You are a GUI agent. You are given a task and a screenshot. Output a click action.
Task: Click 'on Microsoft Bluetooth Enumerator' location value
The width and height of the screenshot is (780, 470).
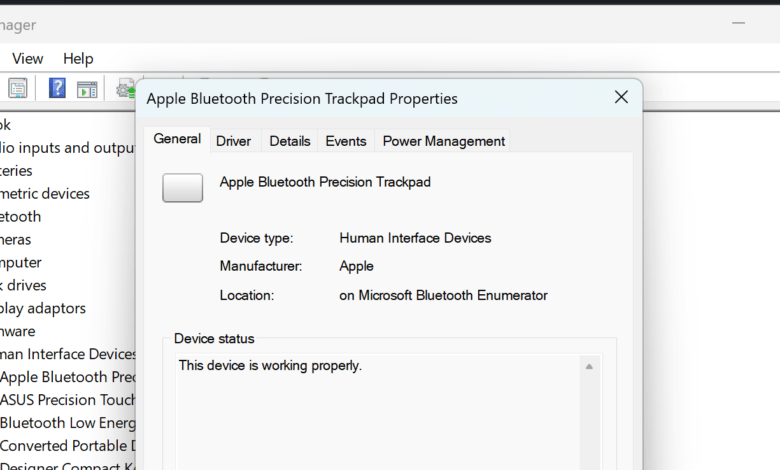(443, 295)
